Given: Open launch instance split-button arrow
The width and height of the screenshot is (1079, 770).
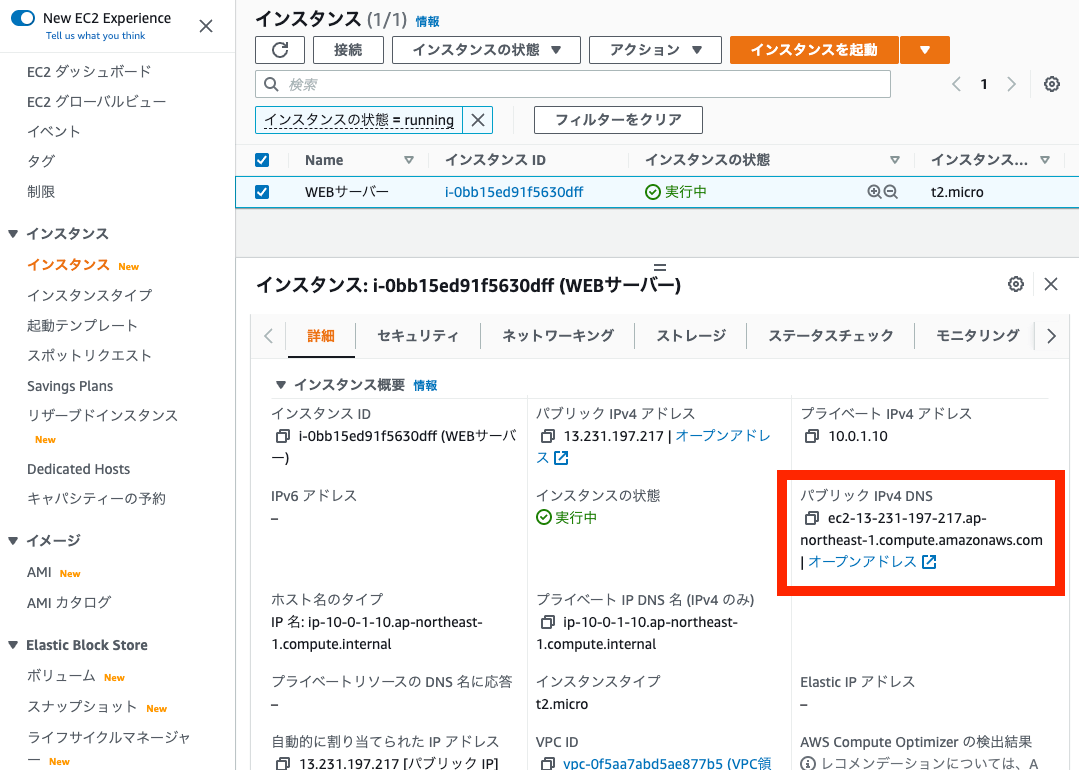Looking at the screenshot, I should [x=925, y=50].
